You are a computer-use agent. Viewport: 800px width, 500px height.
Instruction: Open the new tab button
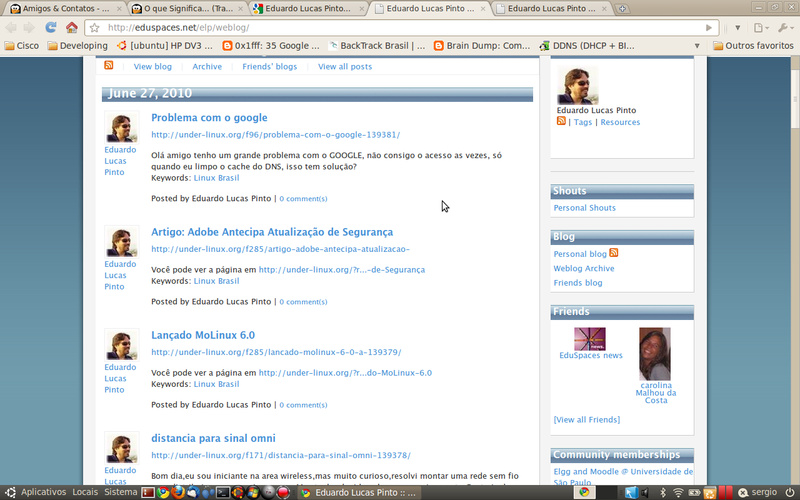622,9
